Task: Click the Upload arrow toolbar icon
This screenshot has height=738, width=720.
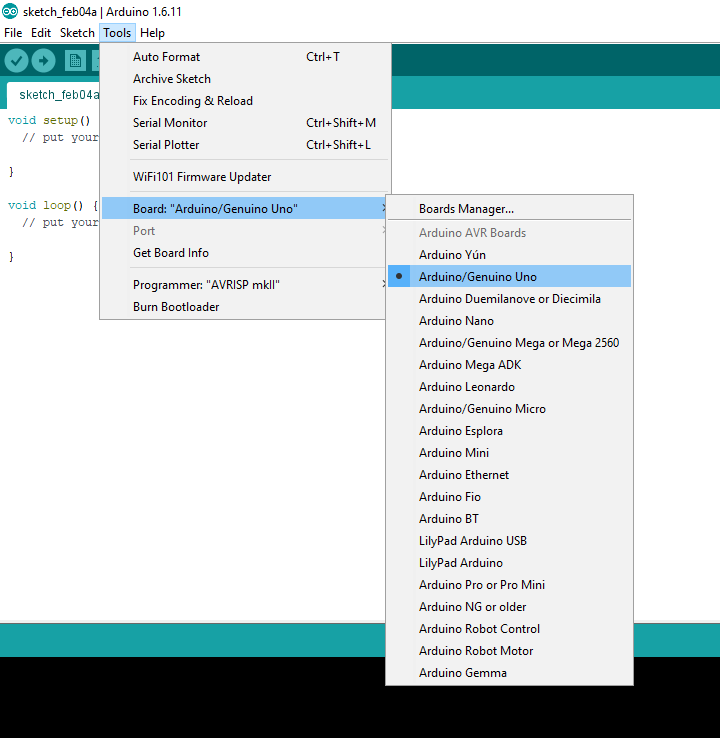Action: point(43,61)
